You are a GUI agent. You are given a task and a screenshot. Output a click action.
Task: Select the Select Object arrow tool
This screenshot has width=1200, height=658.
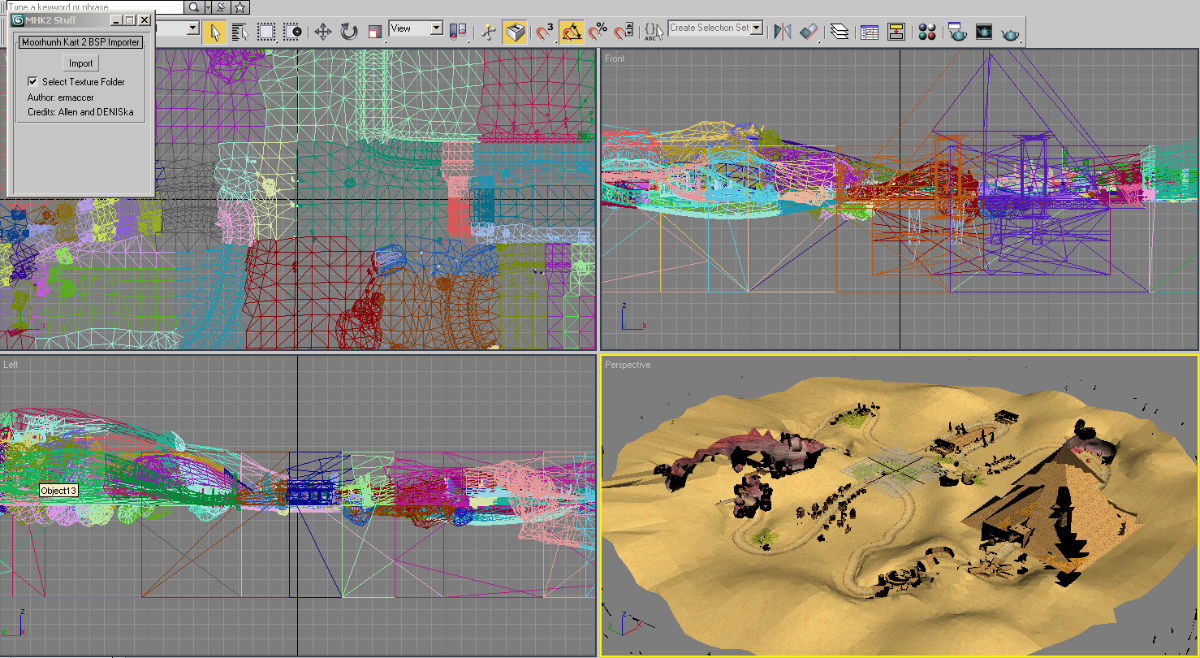[214, 32]
